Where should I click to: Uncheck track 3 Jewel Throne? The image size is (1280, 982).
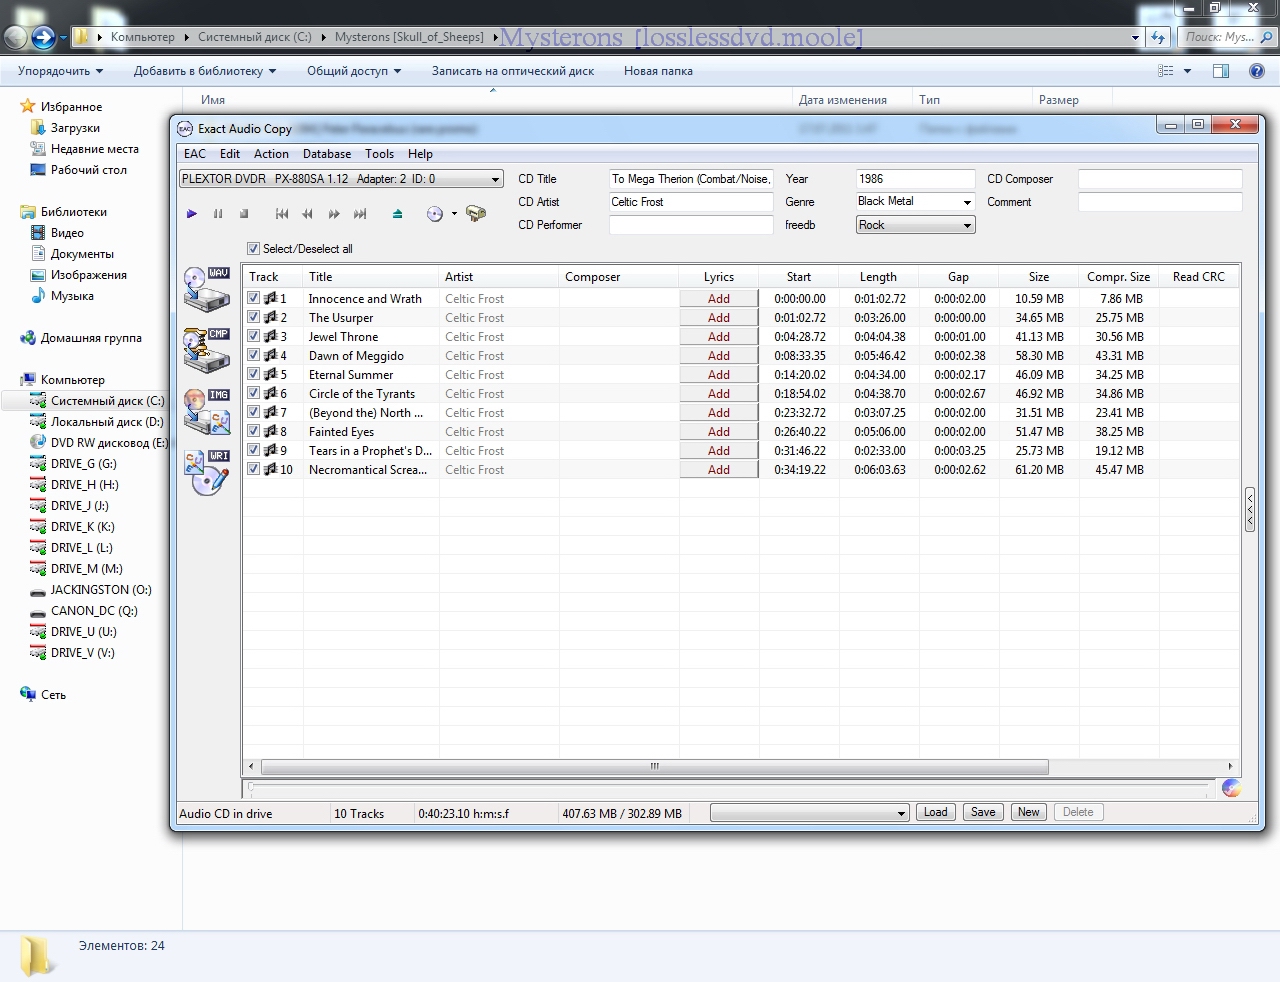pyautogui.click(x=254, y=336)
